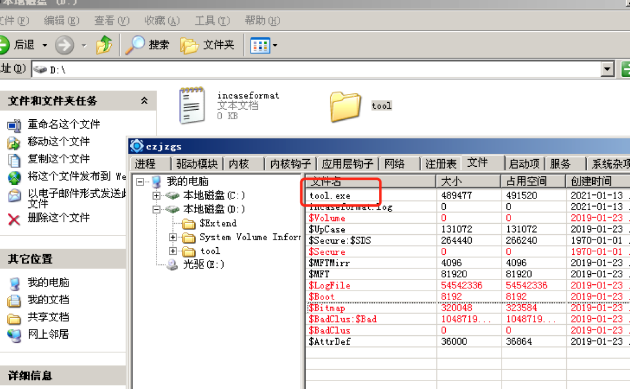Open My Computer under Other Places

click(48, 283)
